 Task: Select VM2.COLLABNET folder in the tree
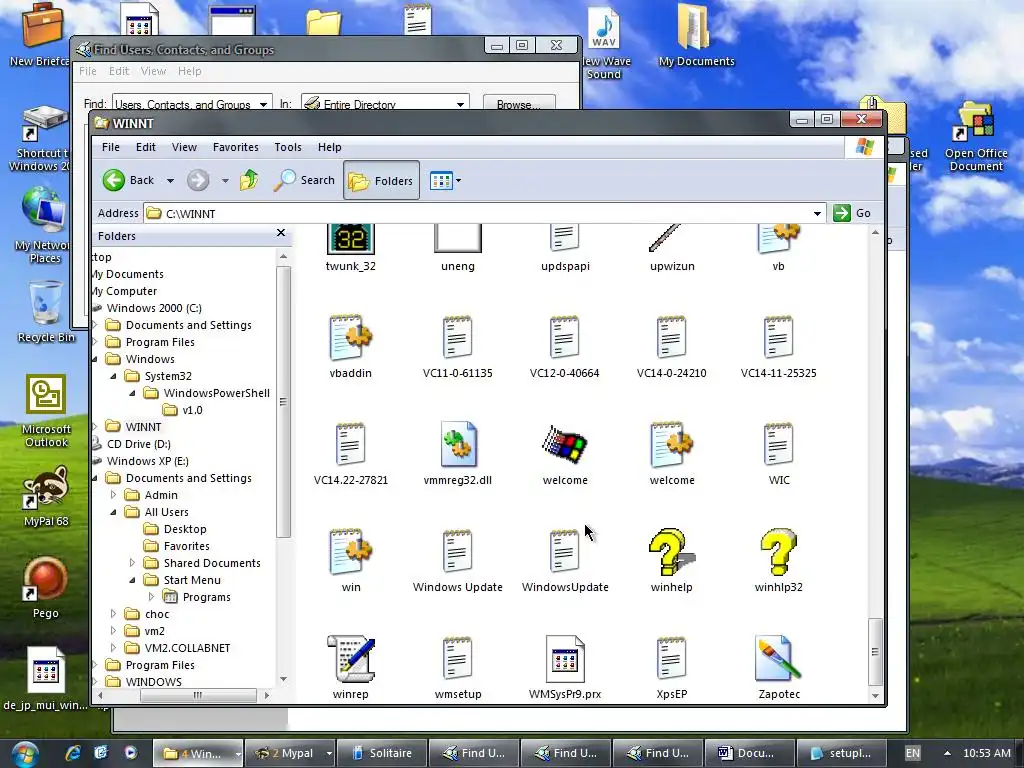pos(178,648)
